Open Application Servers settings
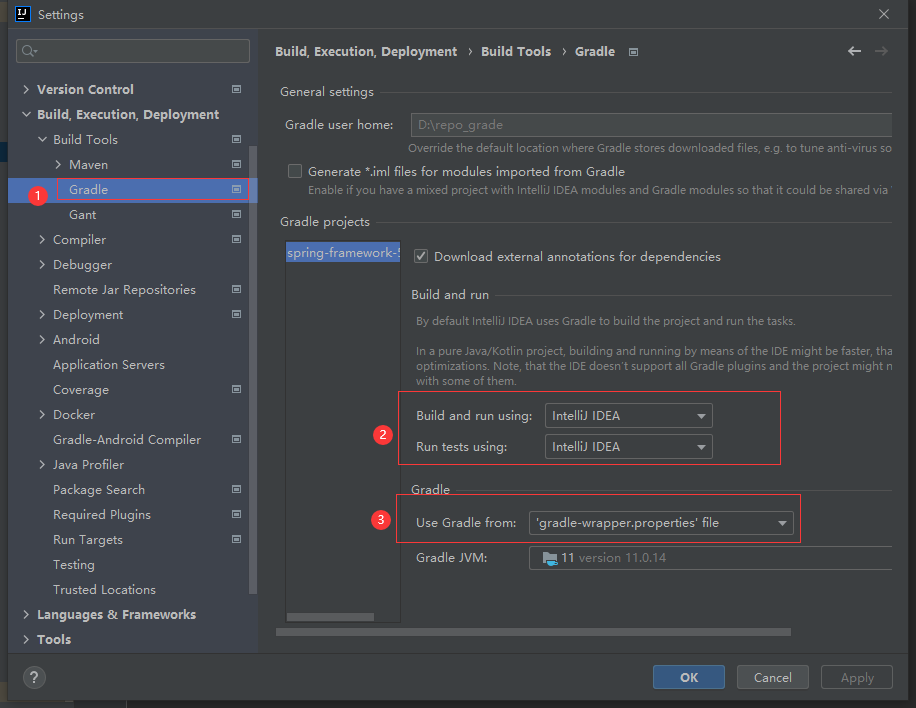The image size is (916, 708). click(109, 365)
